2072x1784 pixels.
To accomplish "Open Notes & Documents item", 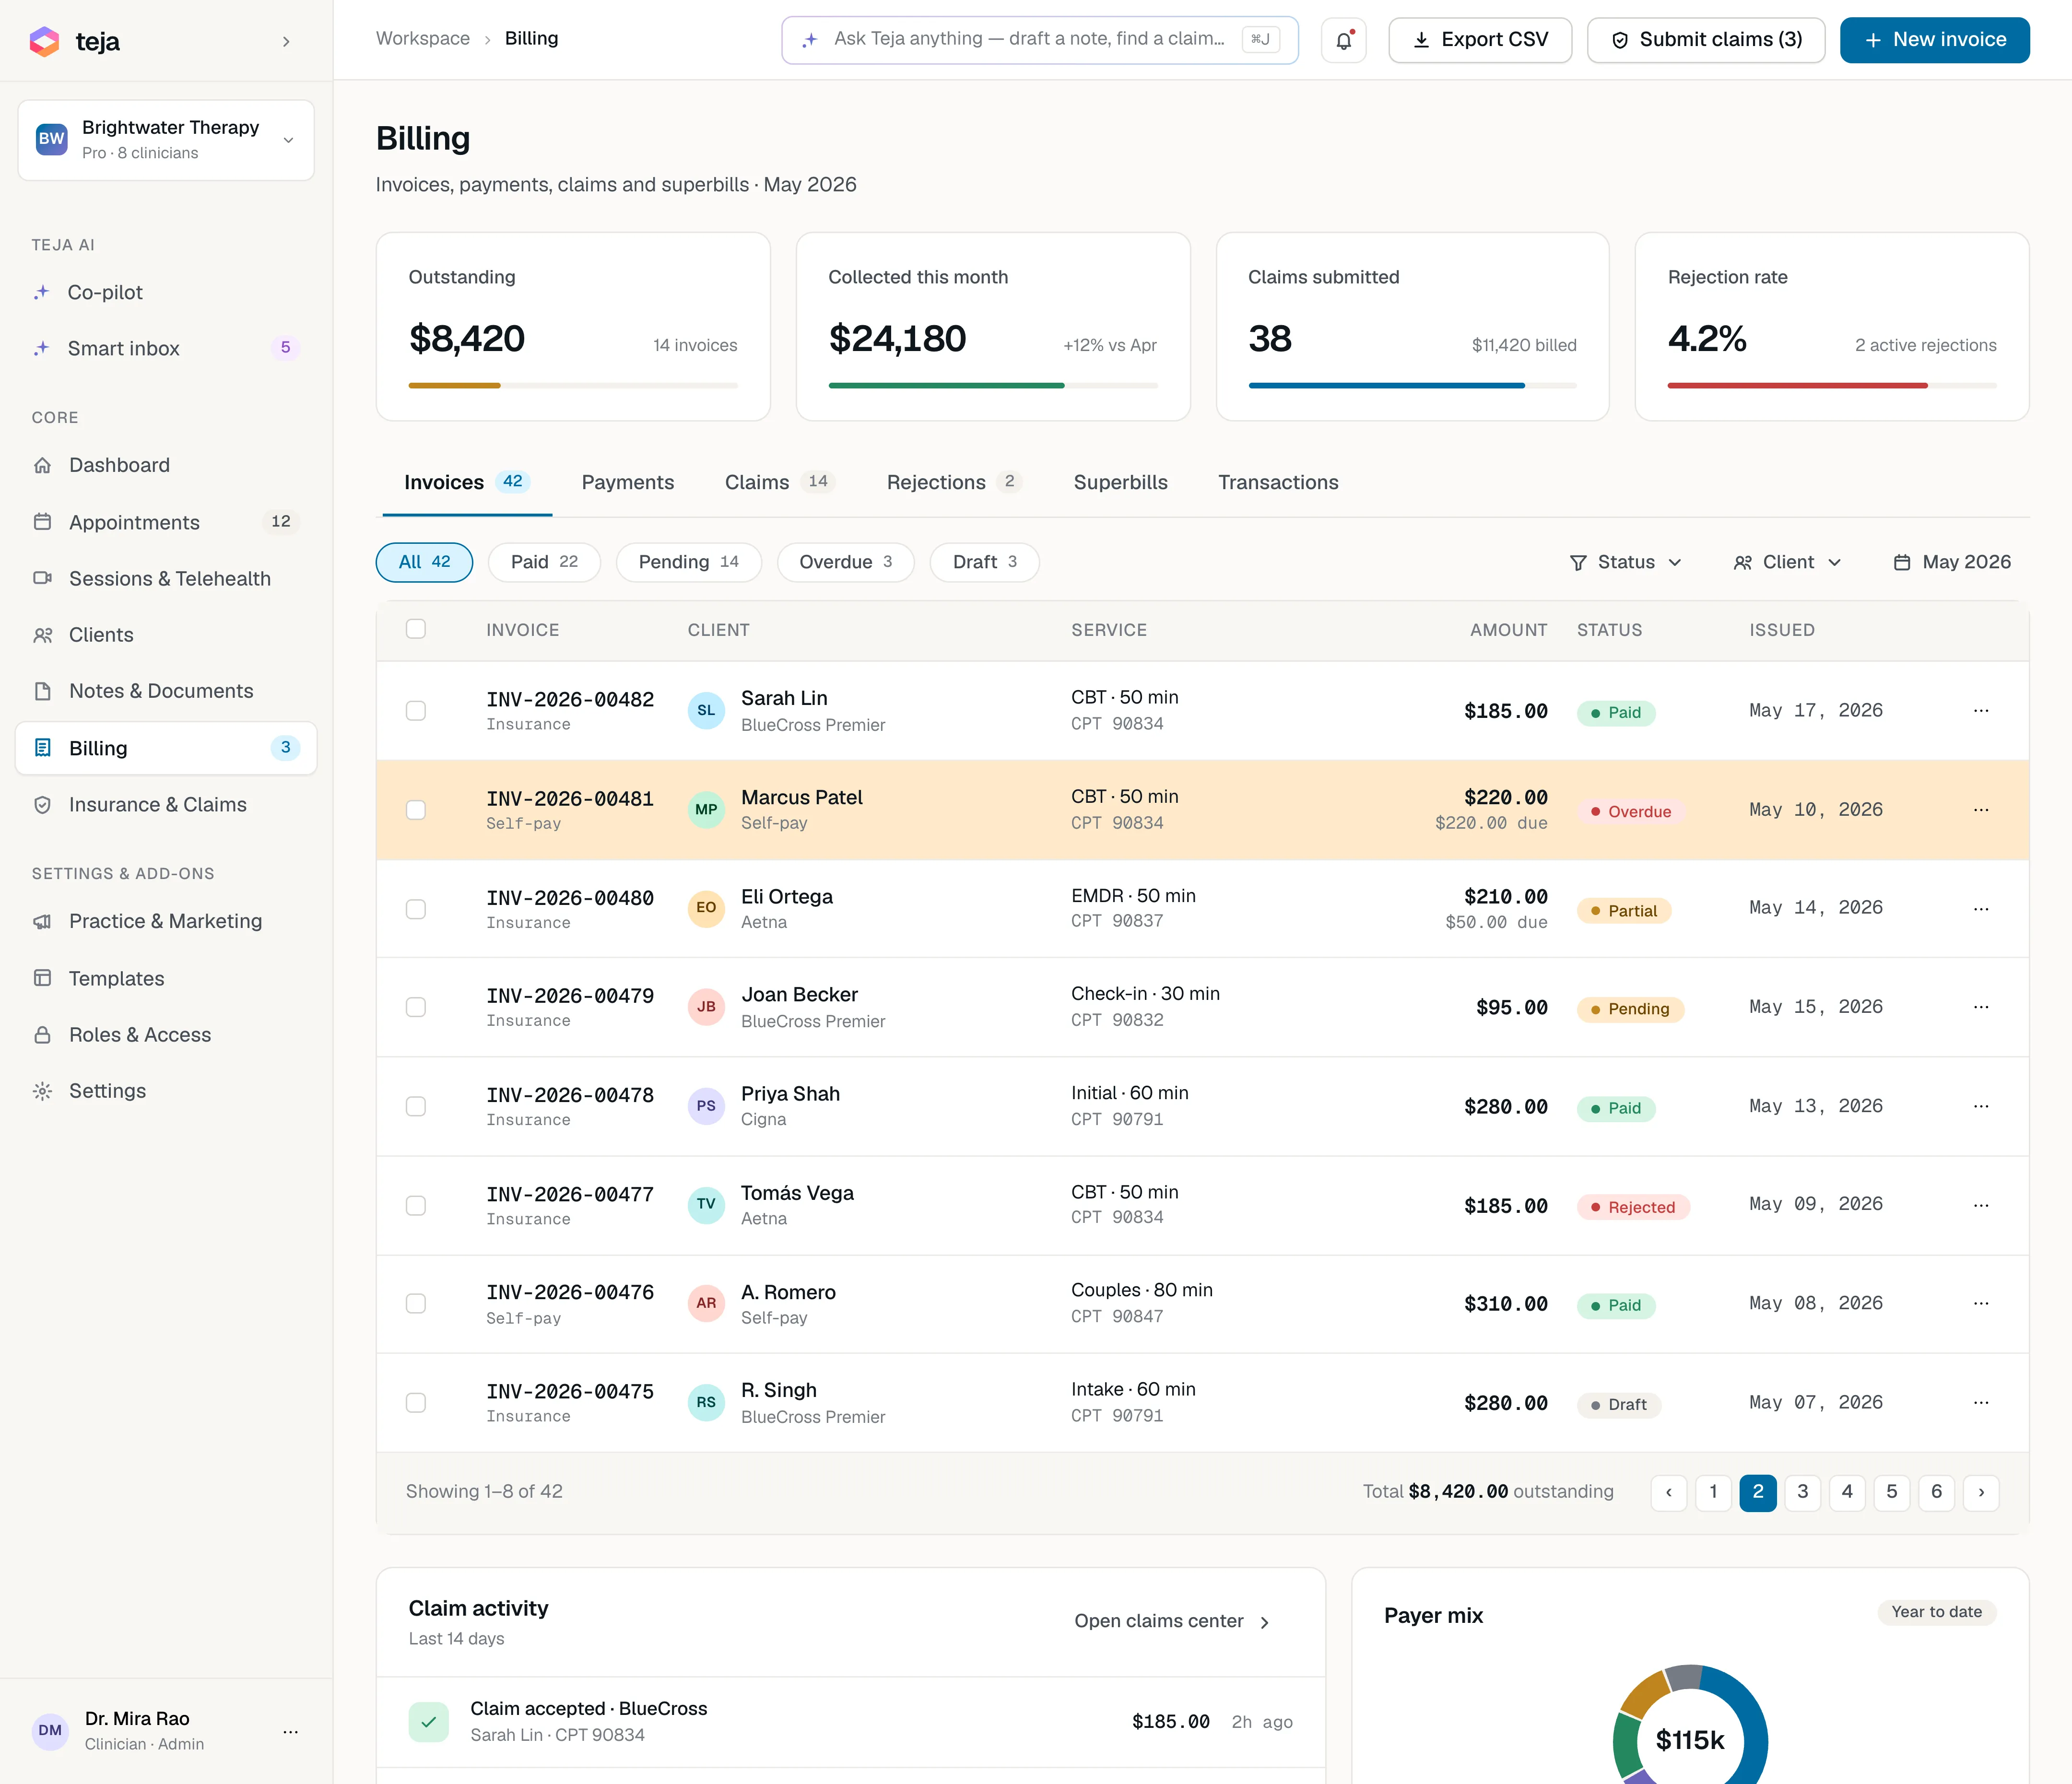I will (166, 691).
